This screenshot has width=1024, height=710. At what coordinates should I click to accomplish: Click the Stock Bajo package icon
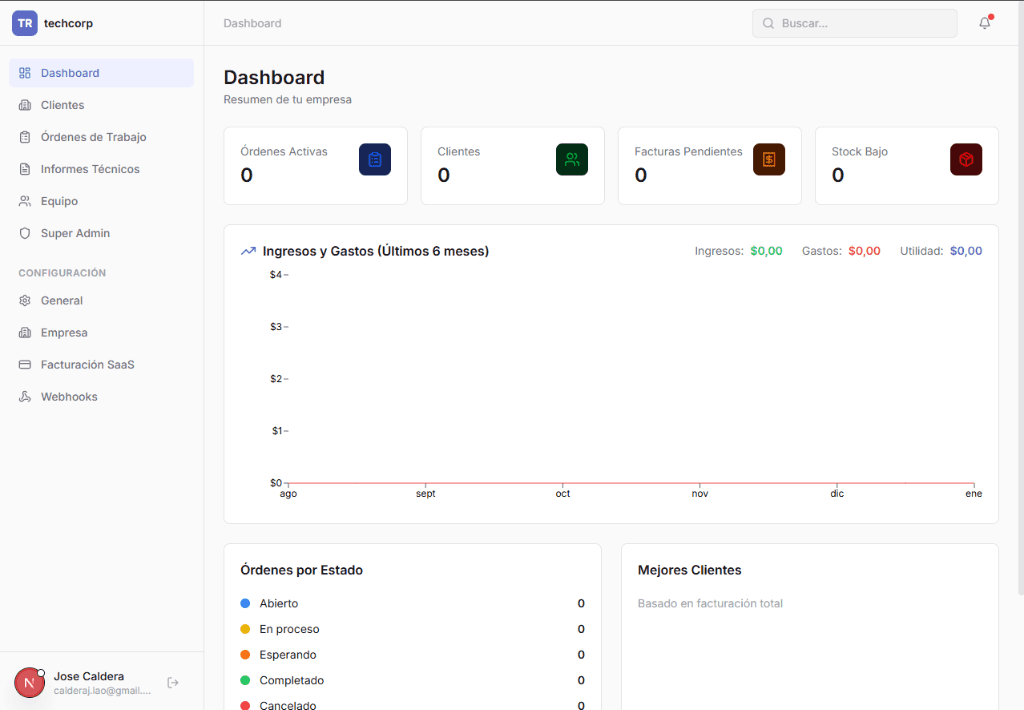[x=966, y=159]
